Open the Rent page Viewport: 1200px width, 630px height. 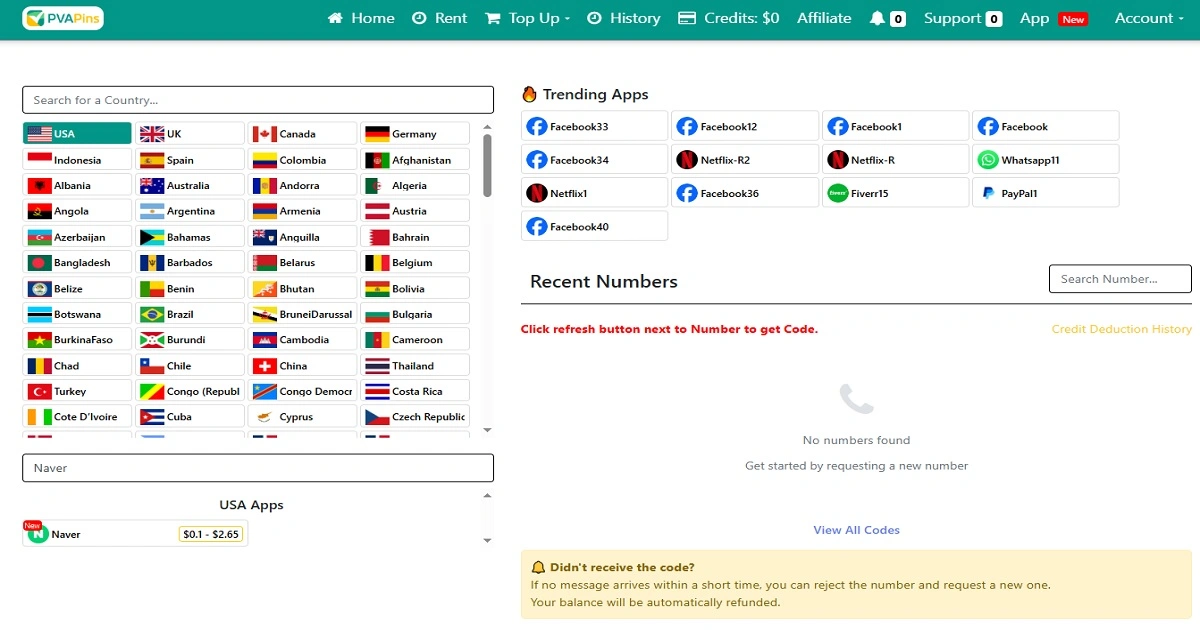[x=439, y=18]
